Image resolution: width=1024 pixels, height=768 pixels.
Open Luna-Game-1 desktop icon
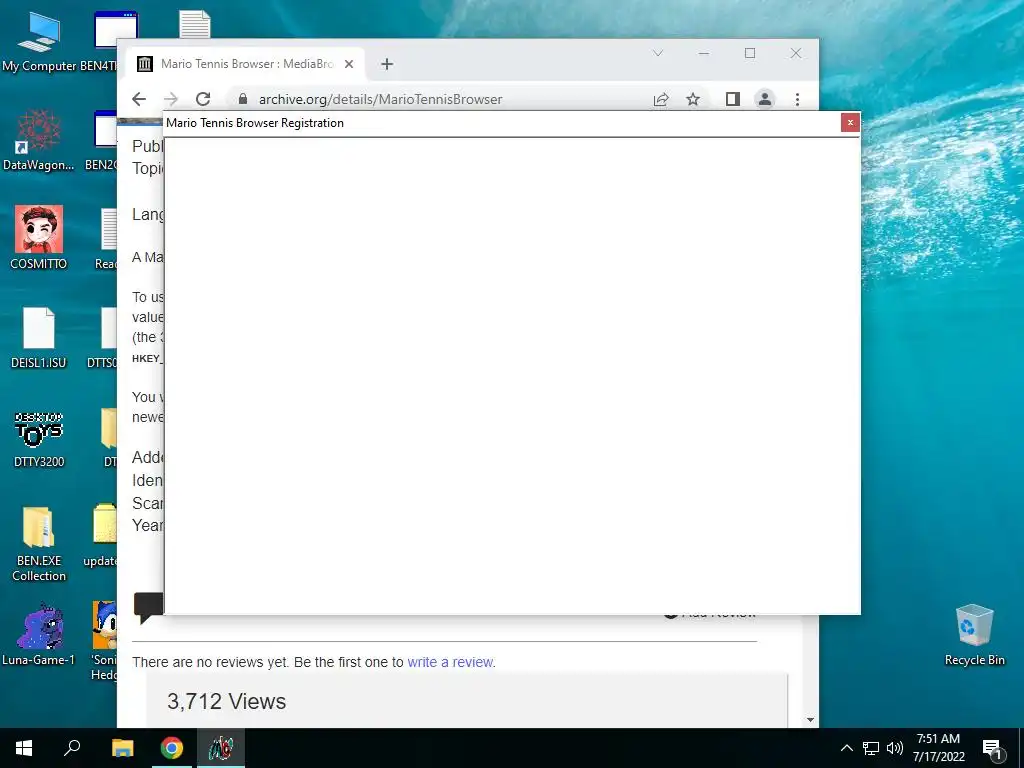(x=39, y=635)
